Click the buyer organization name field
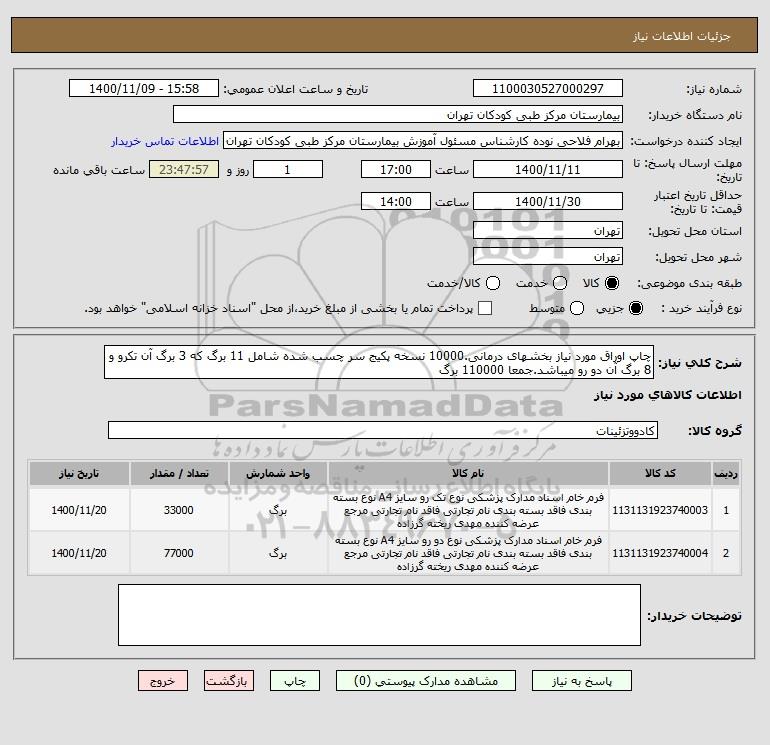The height and width of the screenshot is (745, 770). click(398, 115)
